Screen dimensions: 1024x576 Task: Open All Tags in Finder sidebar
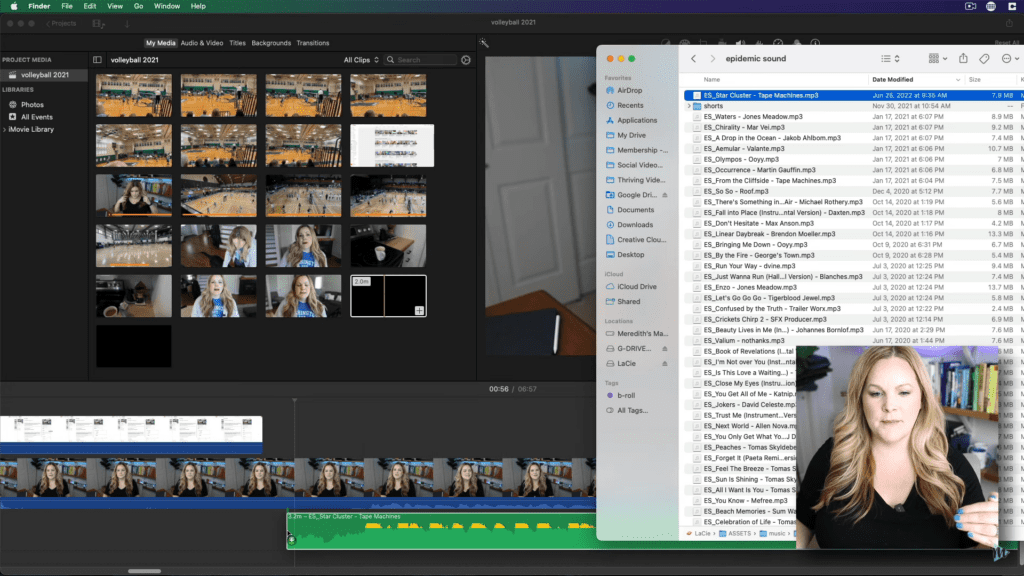[x=632, y=411]
